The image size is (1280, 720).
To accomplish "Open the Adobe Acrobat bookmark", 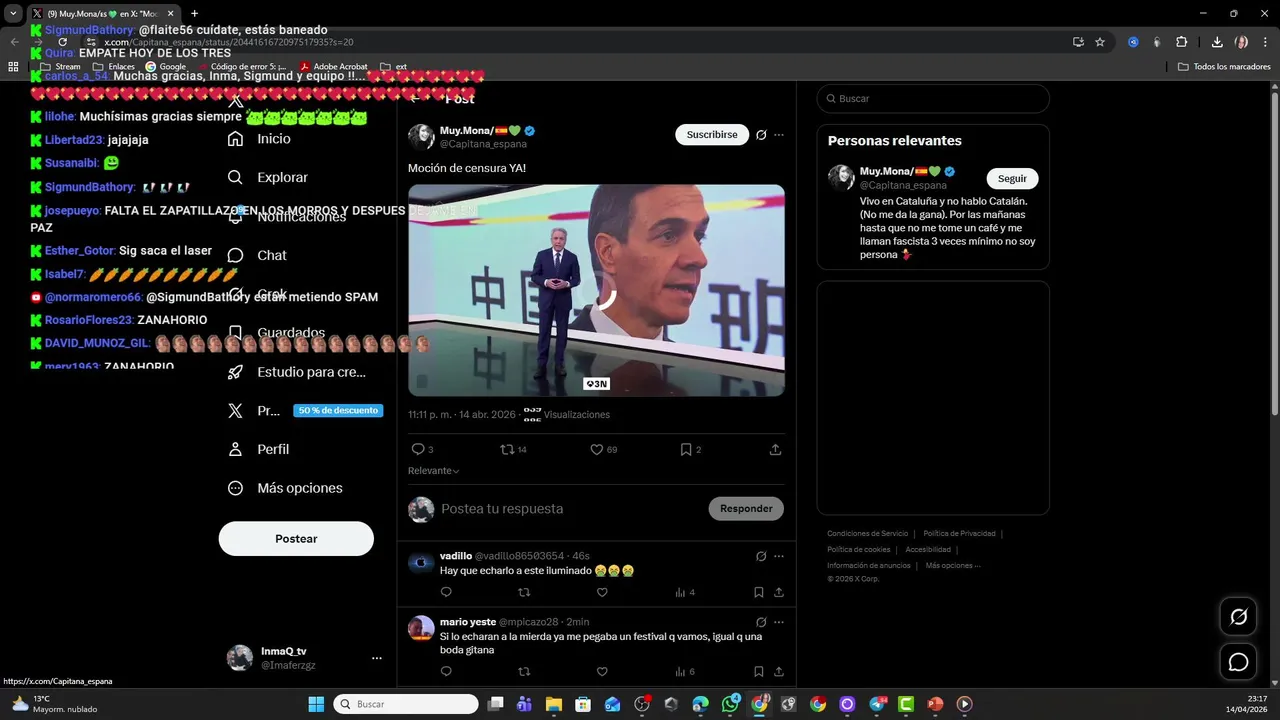I will [x=333, y=67].
